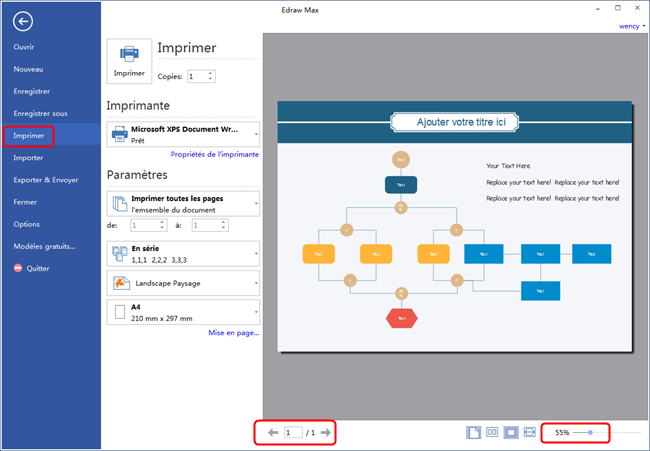This screenshot has height=451, width=650.
Task: Go to the next preview page
Action: tap(325, 432)
